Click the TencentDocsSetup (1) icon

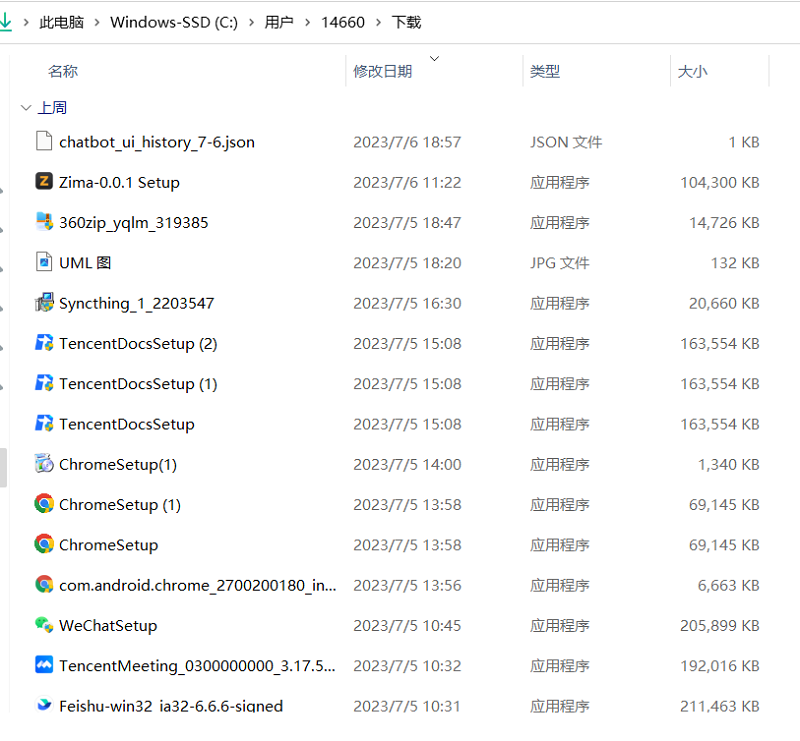(44, 383)
